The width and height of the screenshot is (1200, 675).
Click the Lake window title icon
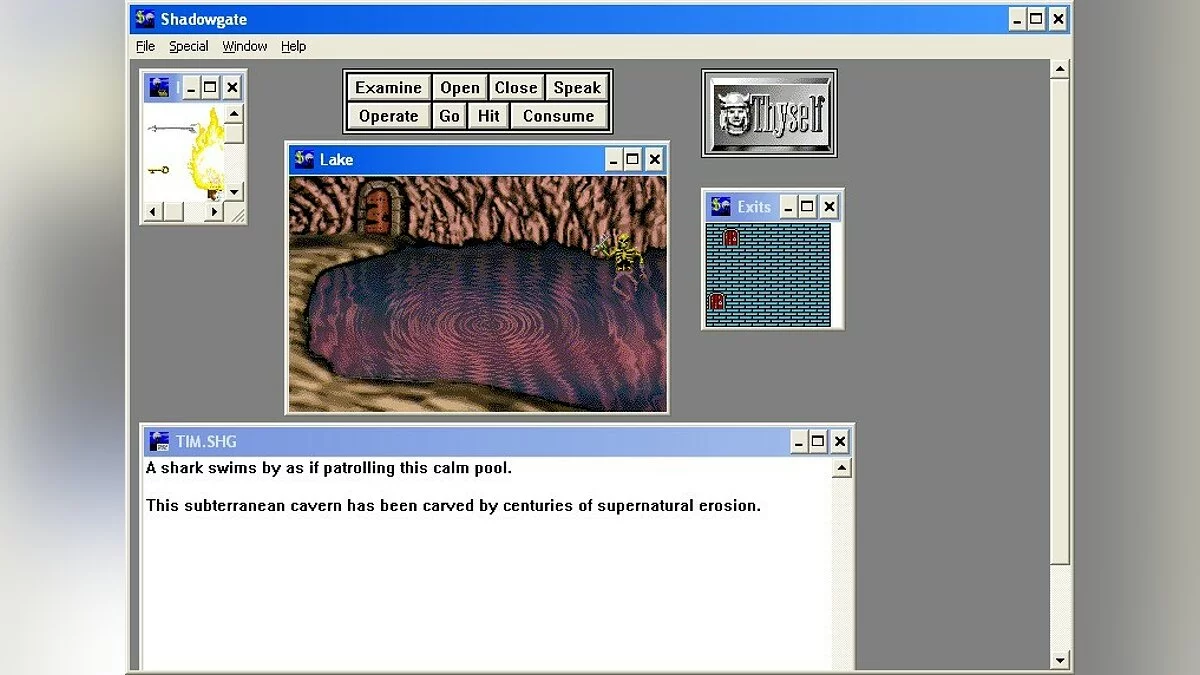(304, 159)
